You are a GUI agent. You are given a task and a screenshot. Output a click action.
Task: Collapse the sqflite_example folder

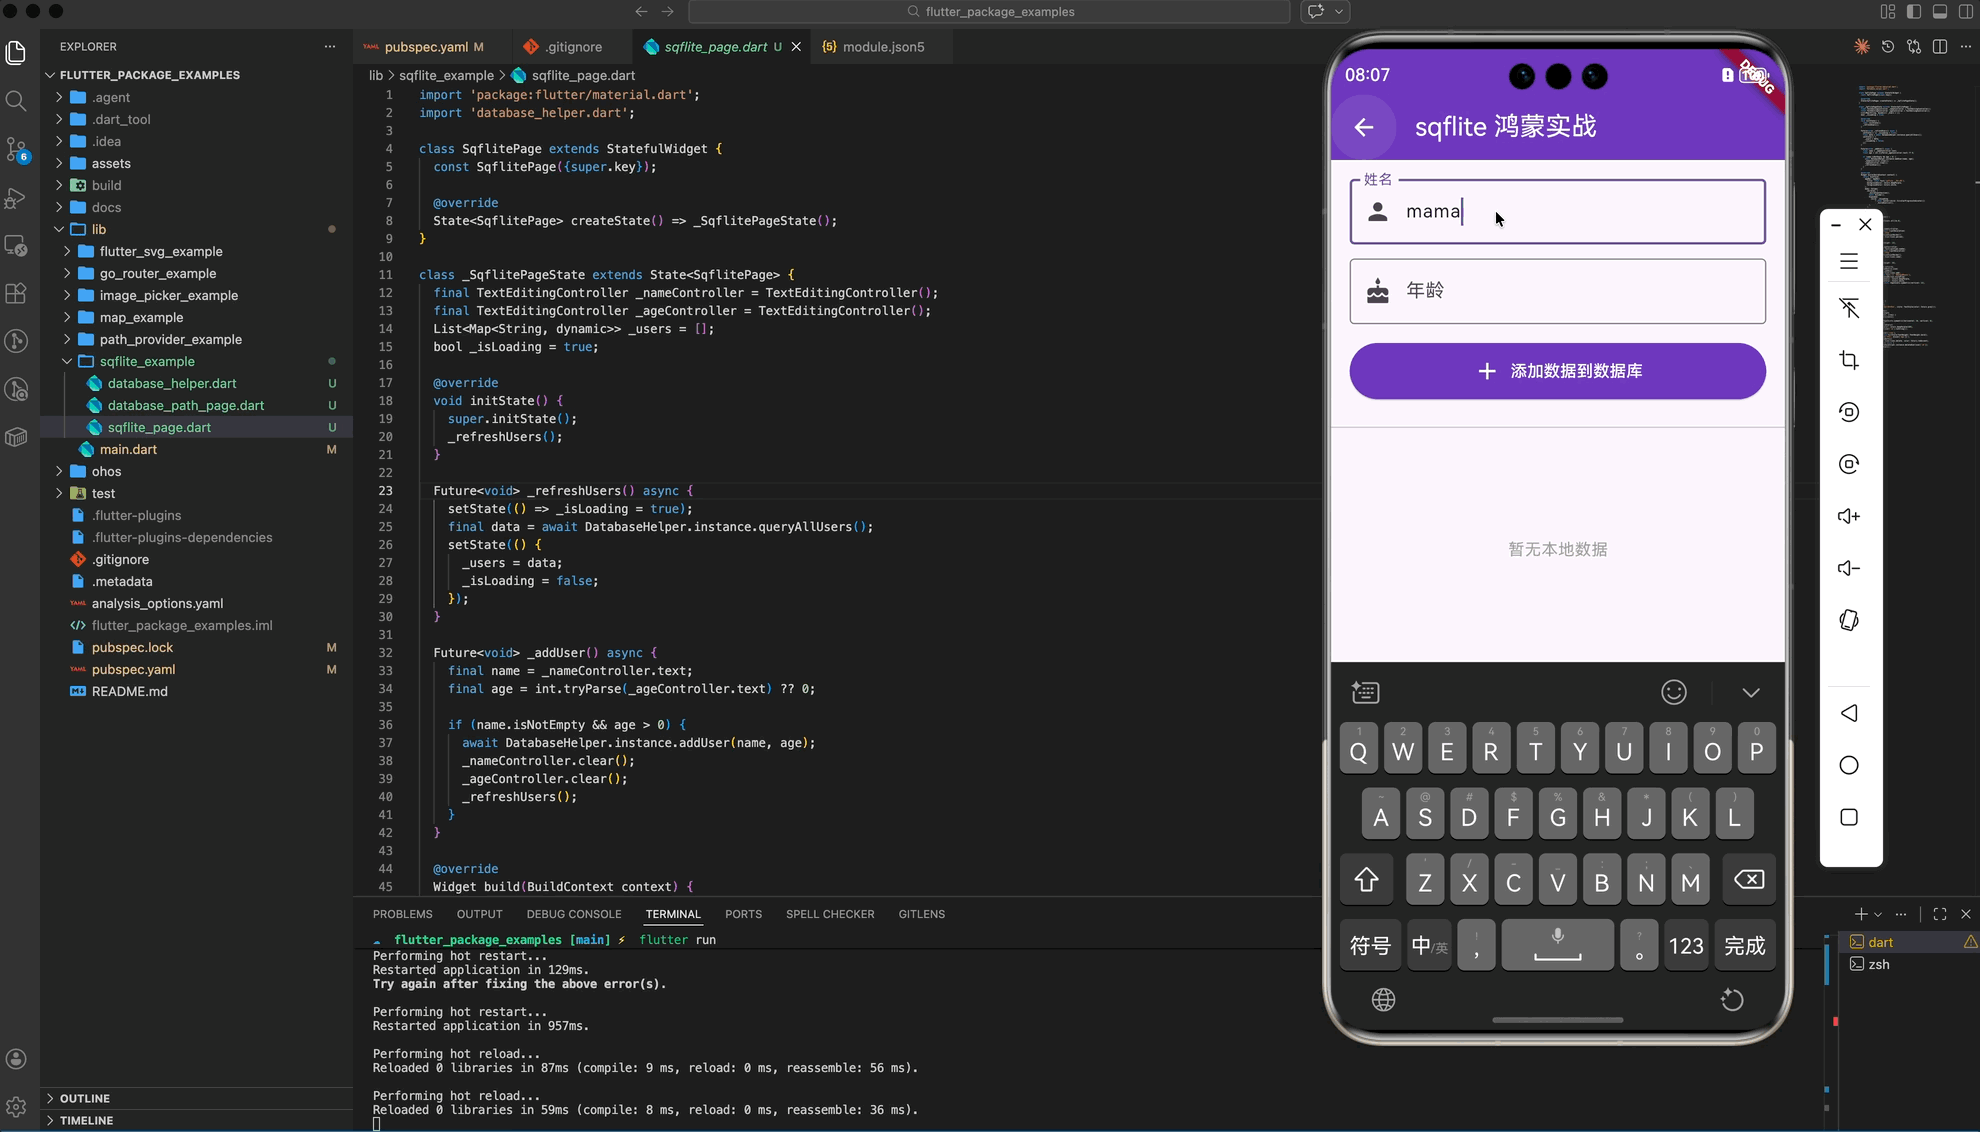click(147, 361)
